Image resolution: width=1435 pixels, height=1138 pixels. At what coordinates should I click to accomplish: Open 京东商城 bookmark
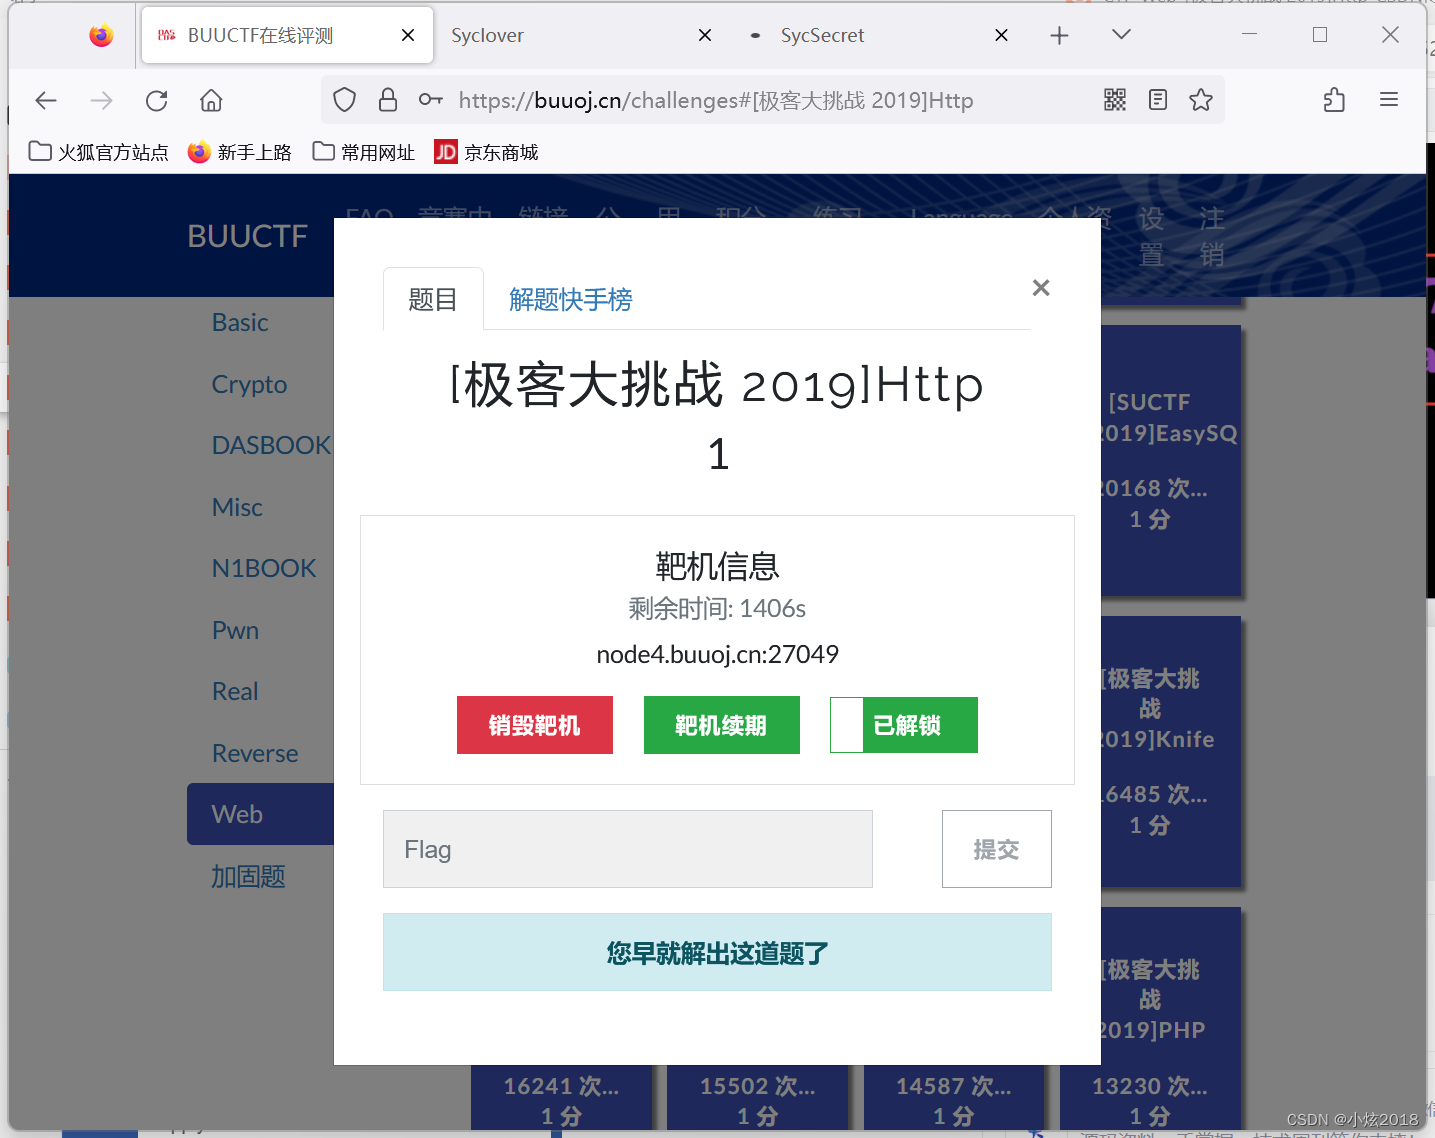(x=486, y=152)
